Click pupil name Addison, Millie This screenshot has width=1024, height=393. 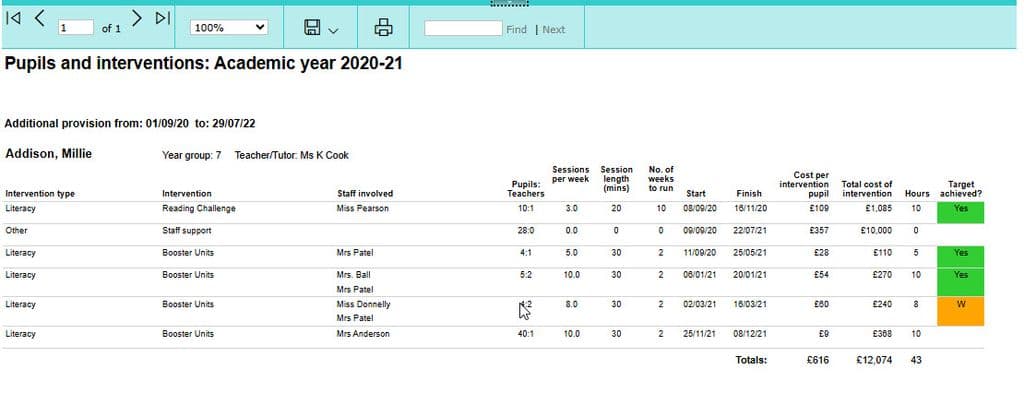(48, 154)
